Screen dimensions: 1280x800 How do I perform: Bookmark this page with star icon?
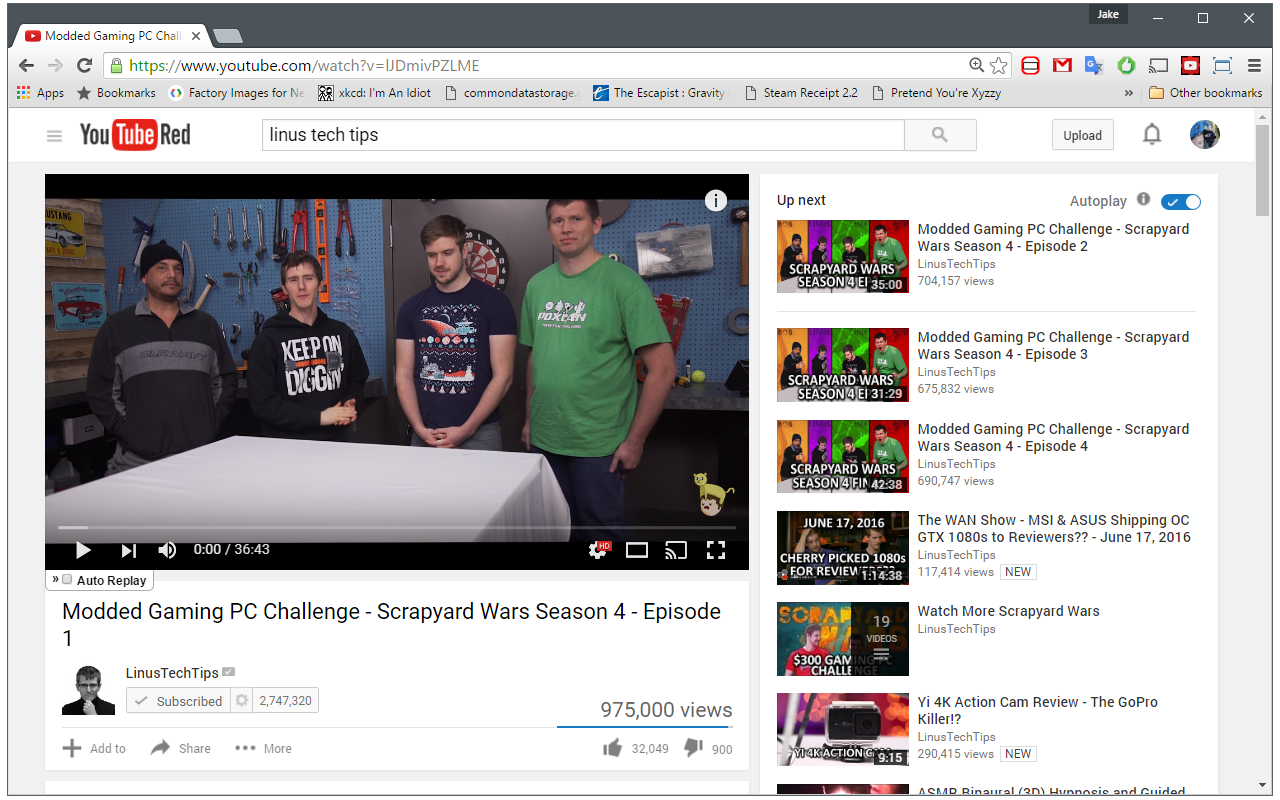(x=998, y=66)
